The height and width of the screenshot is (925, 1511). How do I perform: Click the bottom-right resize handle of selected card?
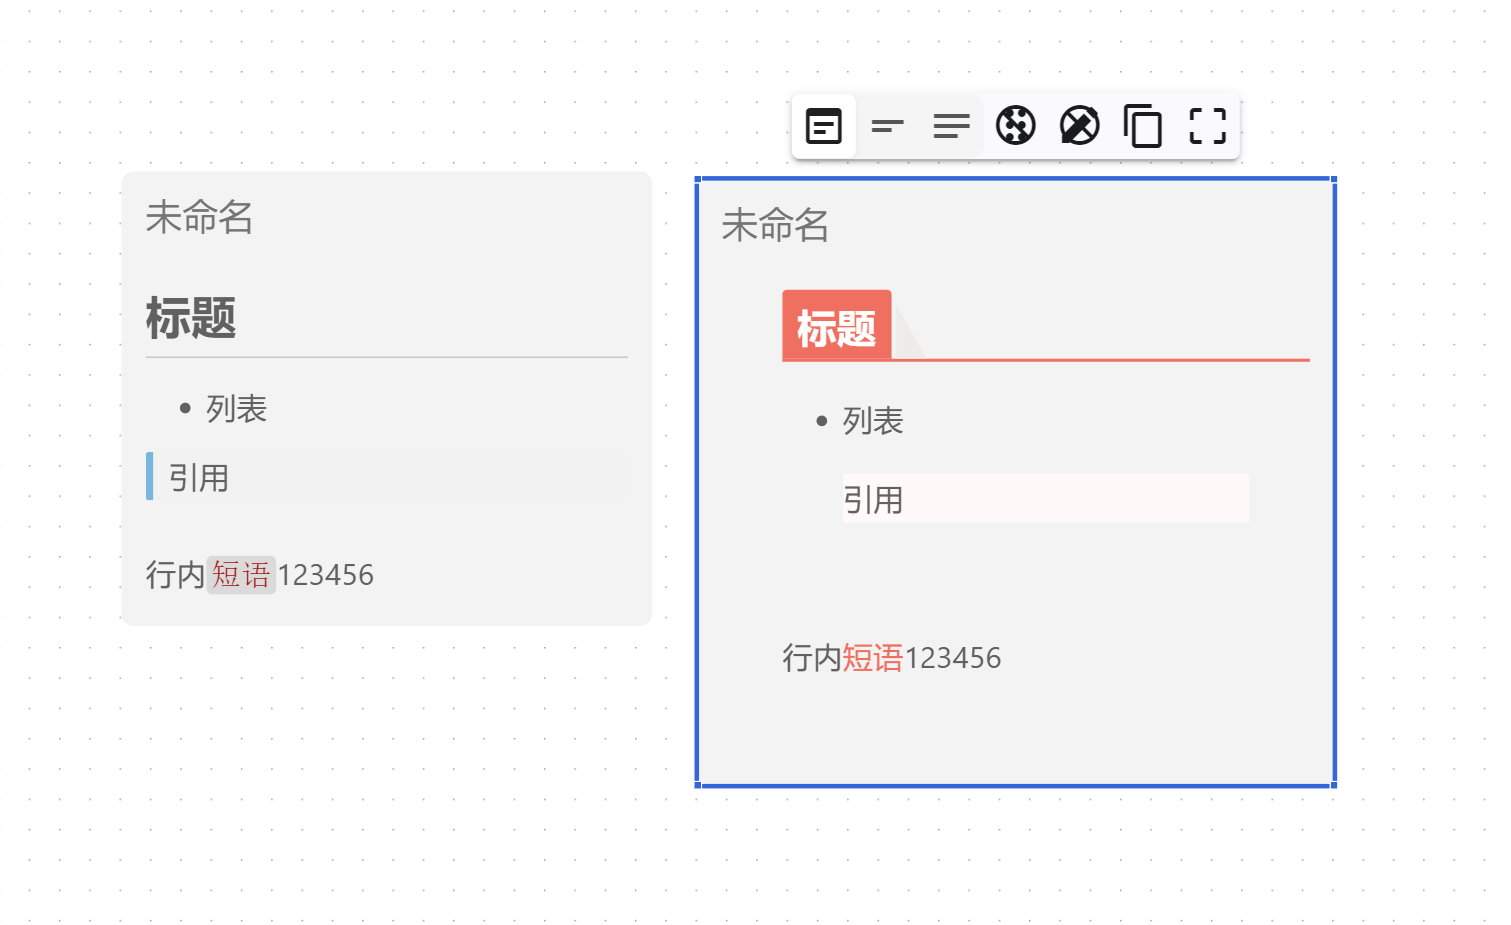pyautogui.click(x=1334, y=785)
